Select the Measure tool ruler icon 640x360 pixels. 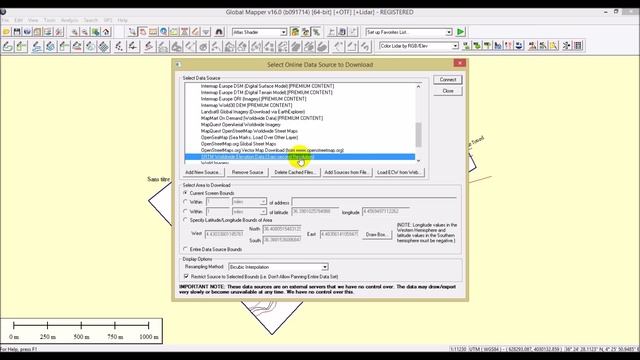click(x=153, y=32)
